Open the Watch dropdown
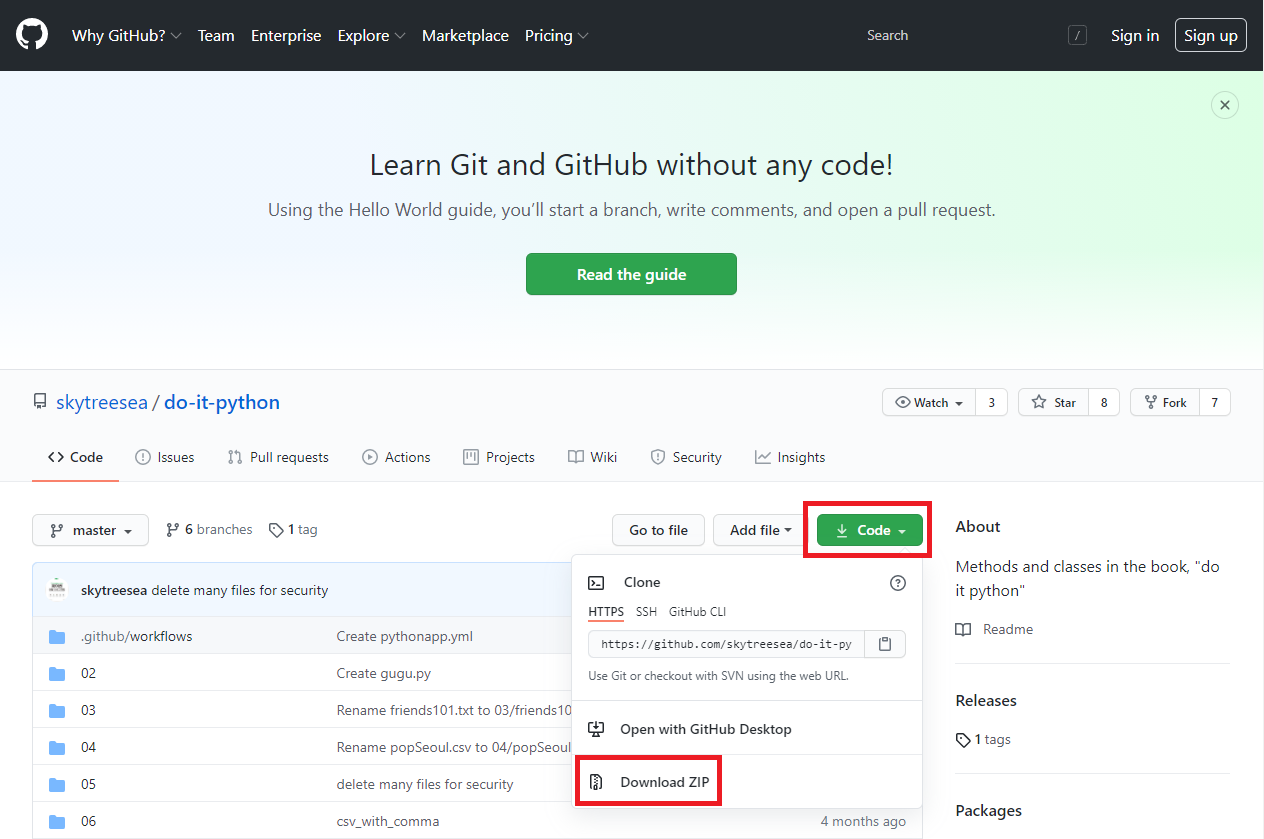Screen dimensions: 1264x839 tap(929, 402)
